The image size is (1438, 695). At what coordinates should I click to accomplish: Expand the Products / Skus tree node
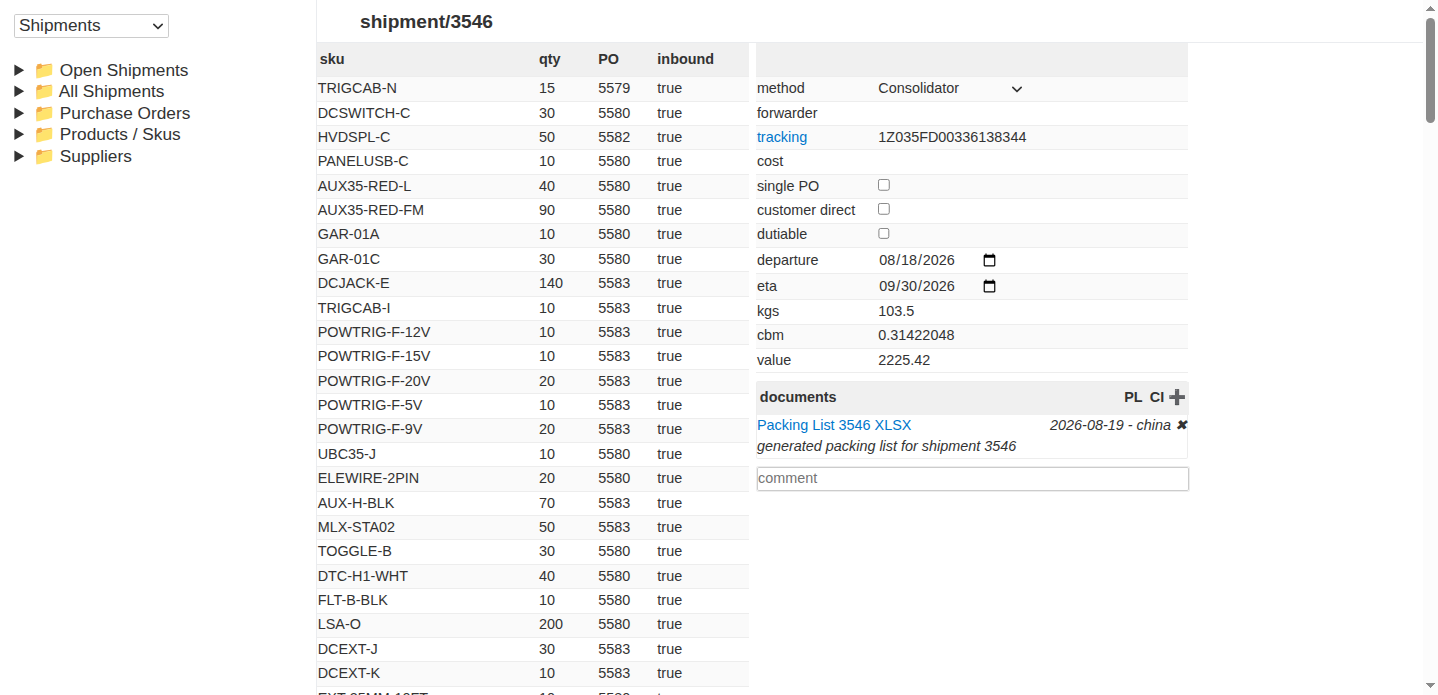19,134
